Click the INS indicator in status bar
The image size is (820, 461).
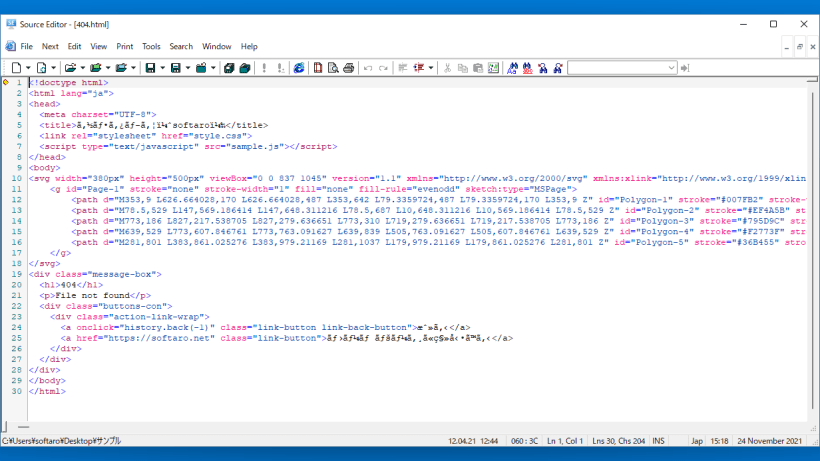658,441
